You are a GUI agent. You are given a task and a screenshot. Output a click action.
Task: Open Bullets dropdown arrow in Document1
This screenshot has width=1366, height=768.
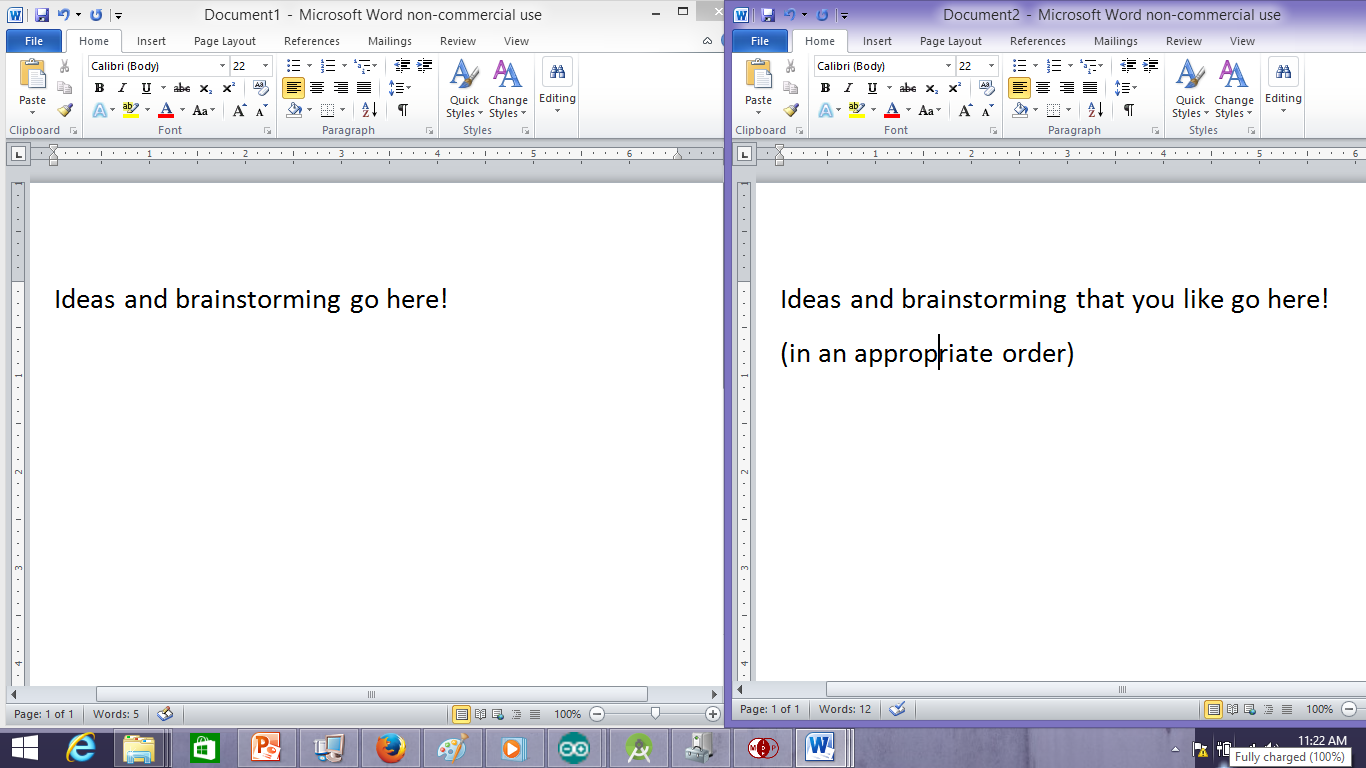click(309, 66)
